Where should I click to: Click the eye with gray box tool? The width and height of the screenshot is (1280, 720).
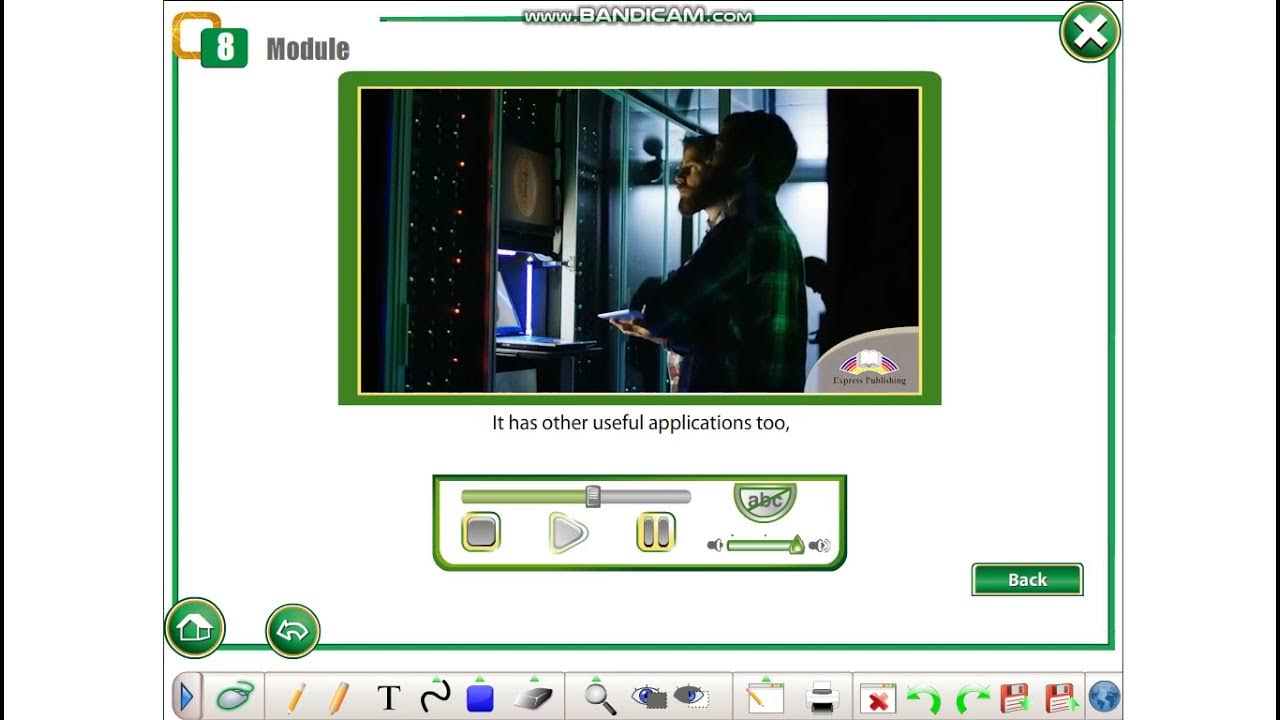649,697
